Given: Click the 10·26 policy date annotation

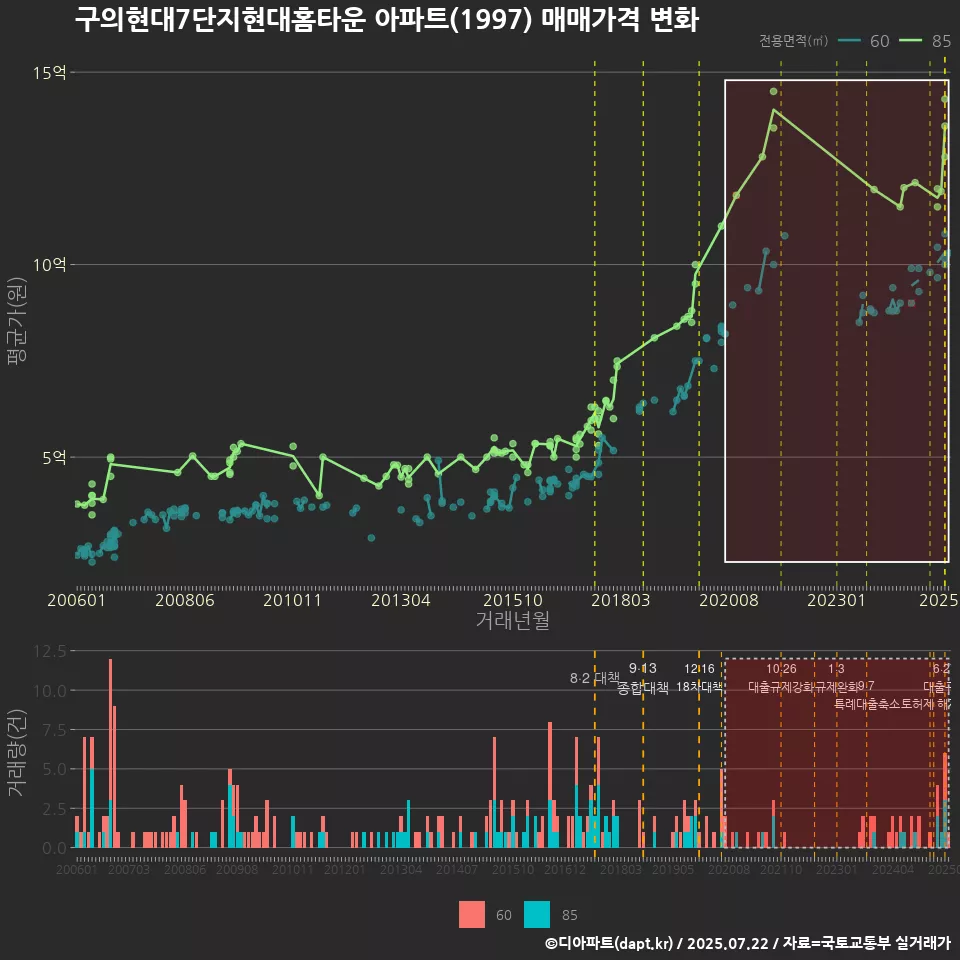Looking at the screenshot, I should pyautogui.click(x=781, y=669).
